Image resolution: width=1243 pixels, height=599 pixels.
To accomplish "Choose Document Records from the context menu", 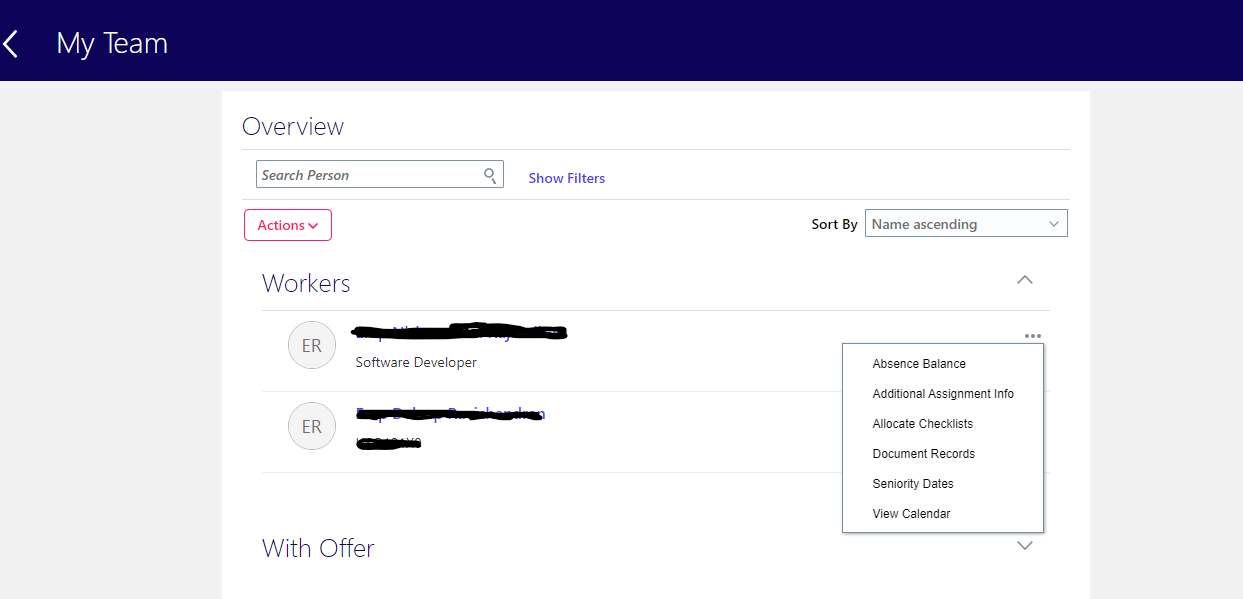I will pyautogui.click(x=923, y=453).
